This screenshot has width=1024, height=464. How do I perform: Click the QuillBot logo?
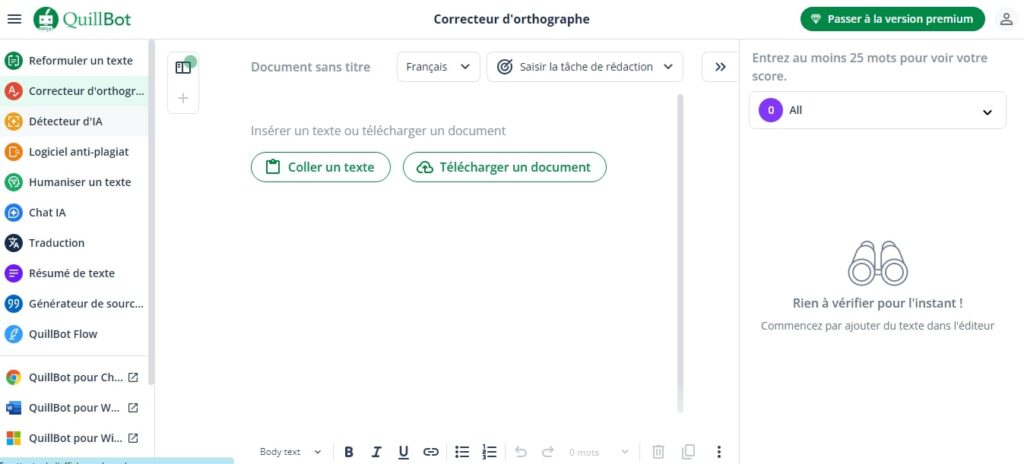[82, 19]
